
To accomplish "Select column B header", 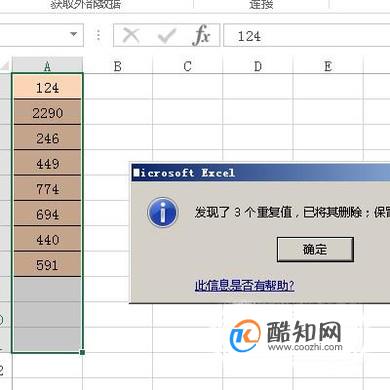I will click(x=117, y=66).
